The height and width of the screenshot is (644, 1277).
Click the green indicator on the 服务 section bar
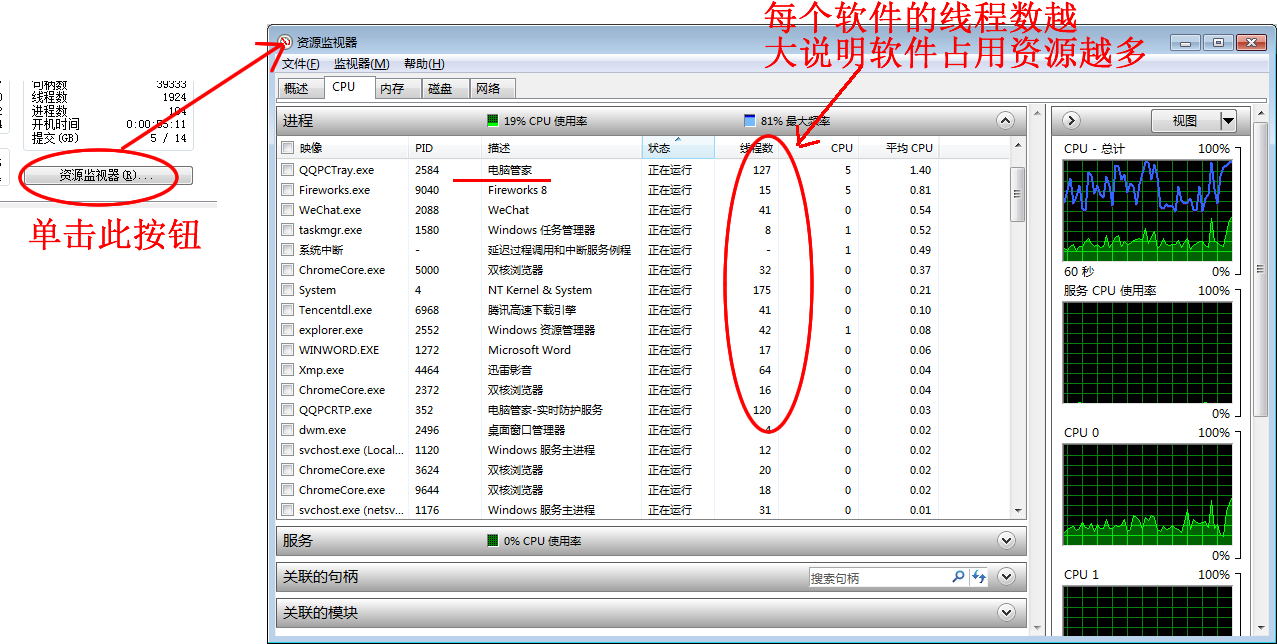pos(493,540)
